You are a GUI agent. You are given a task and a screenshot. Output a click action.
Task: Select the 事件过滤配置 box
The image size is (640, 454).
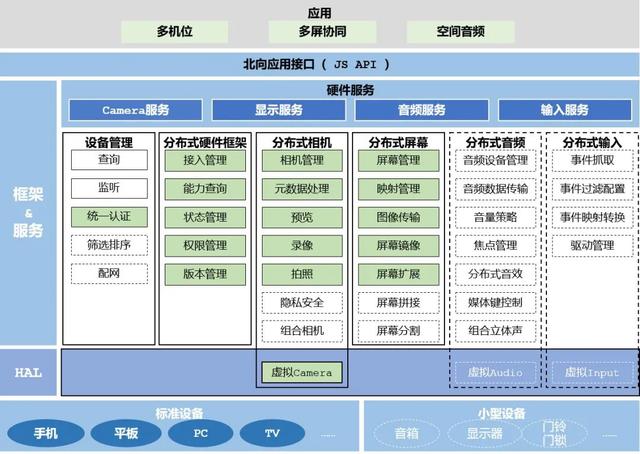(x=593, y=189)
